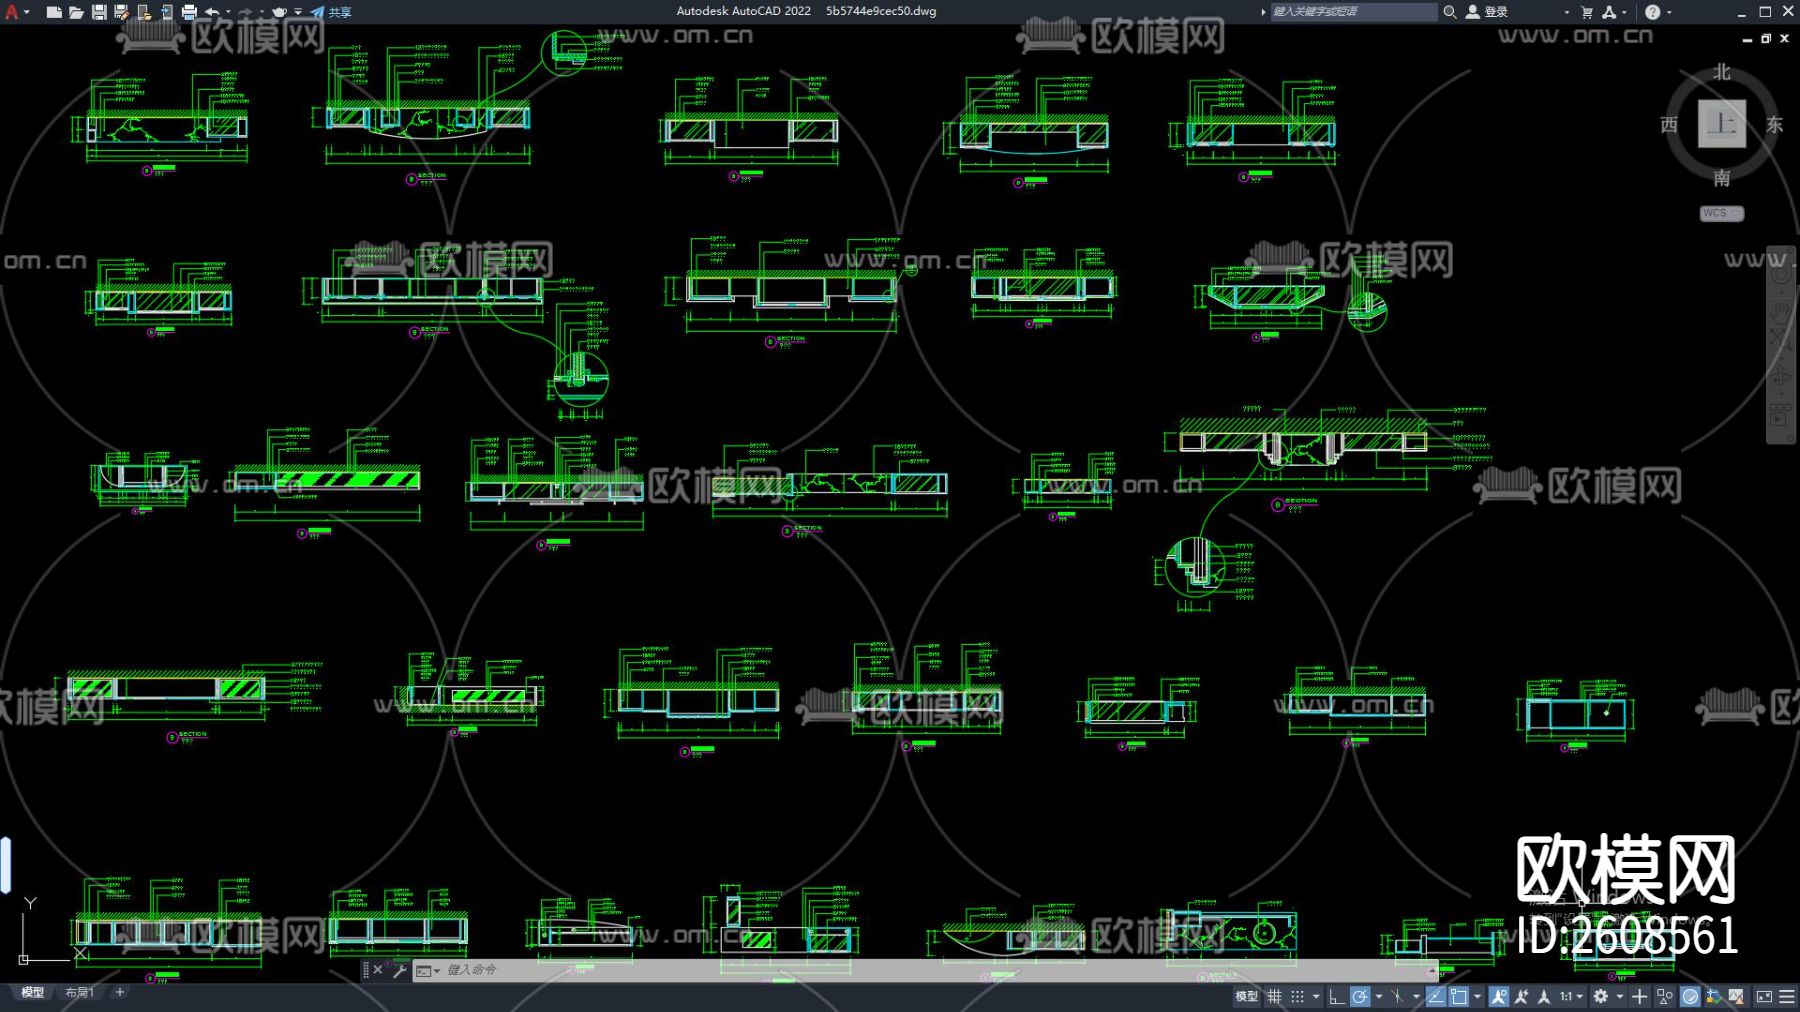Click north 北 on the ViewCube compass
The width and height of the screenshot is (1800, 1012).
1721,72
